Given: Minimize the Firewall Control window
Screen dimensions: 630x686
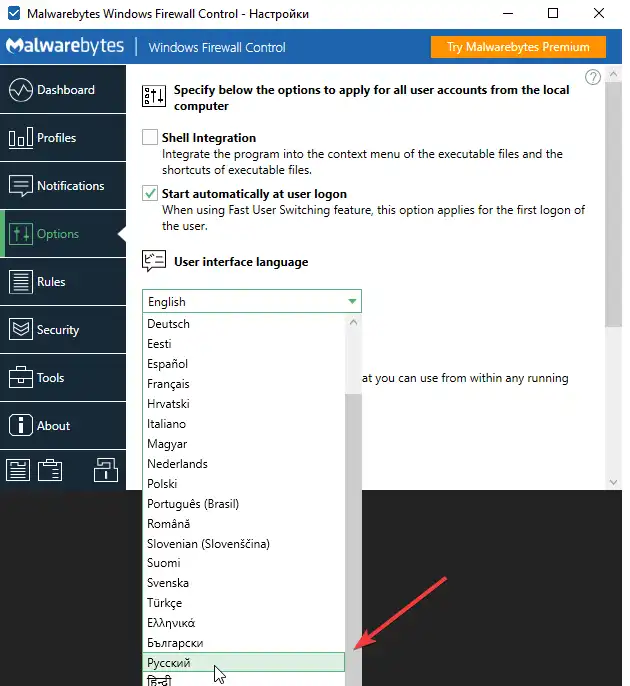Looking at the screenshot, I should [508, 13].
